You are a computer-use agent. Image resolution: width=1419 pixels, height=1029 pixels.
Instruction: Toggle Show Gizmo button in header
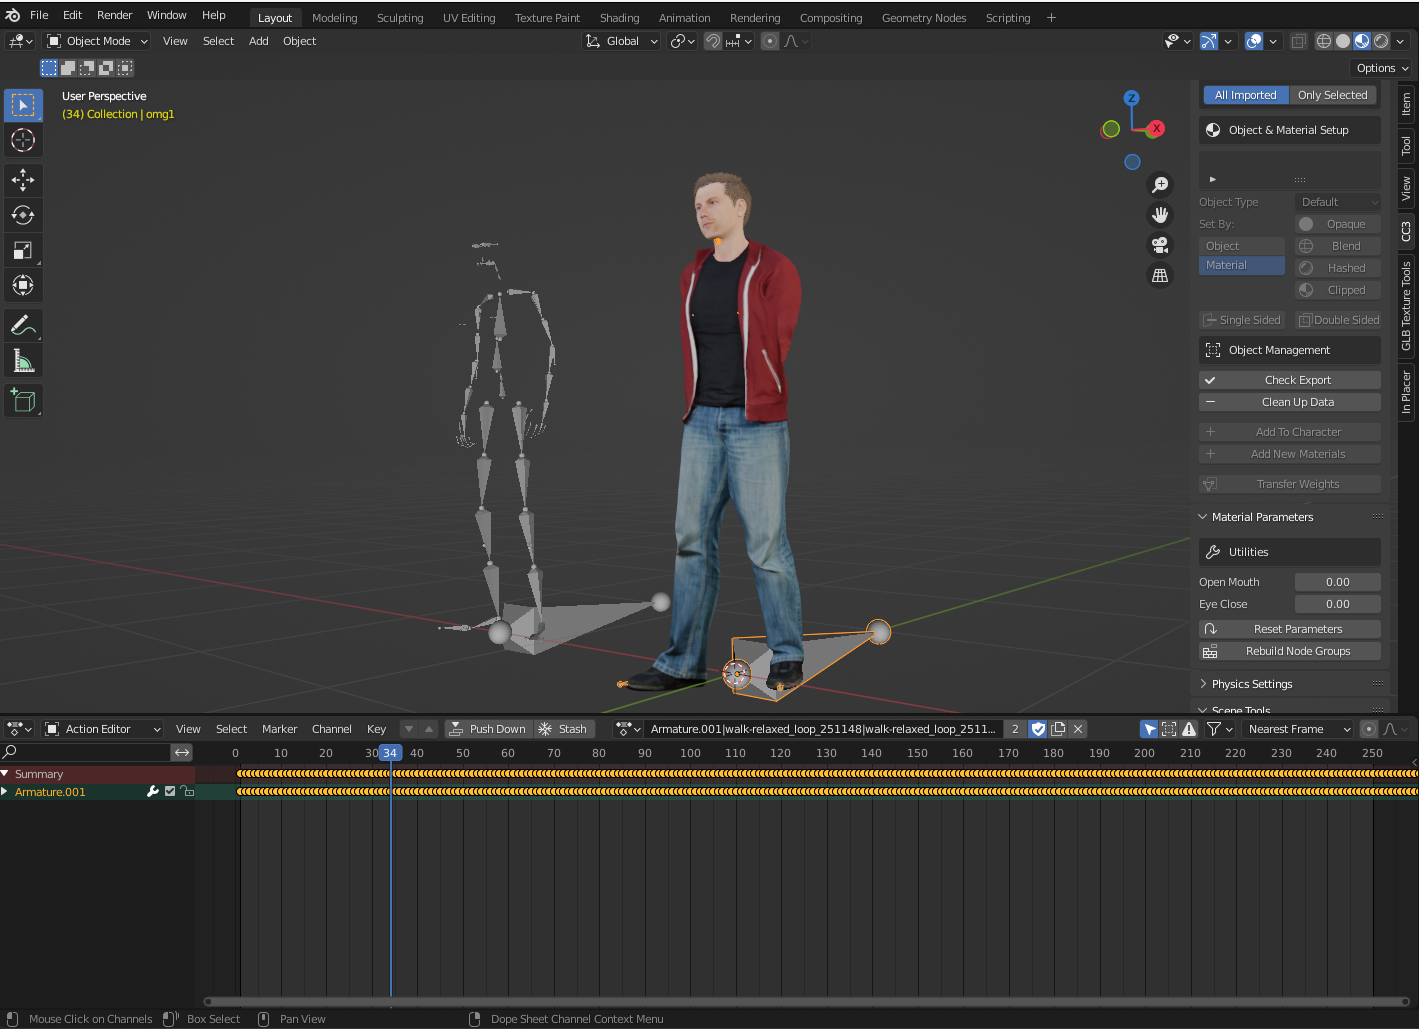click(x=1209, y=41)
